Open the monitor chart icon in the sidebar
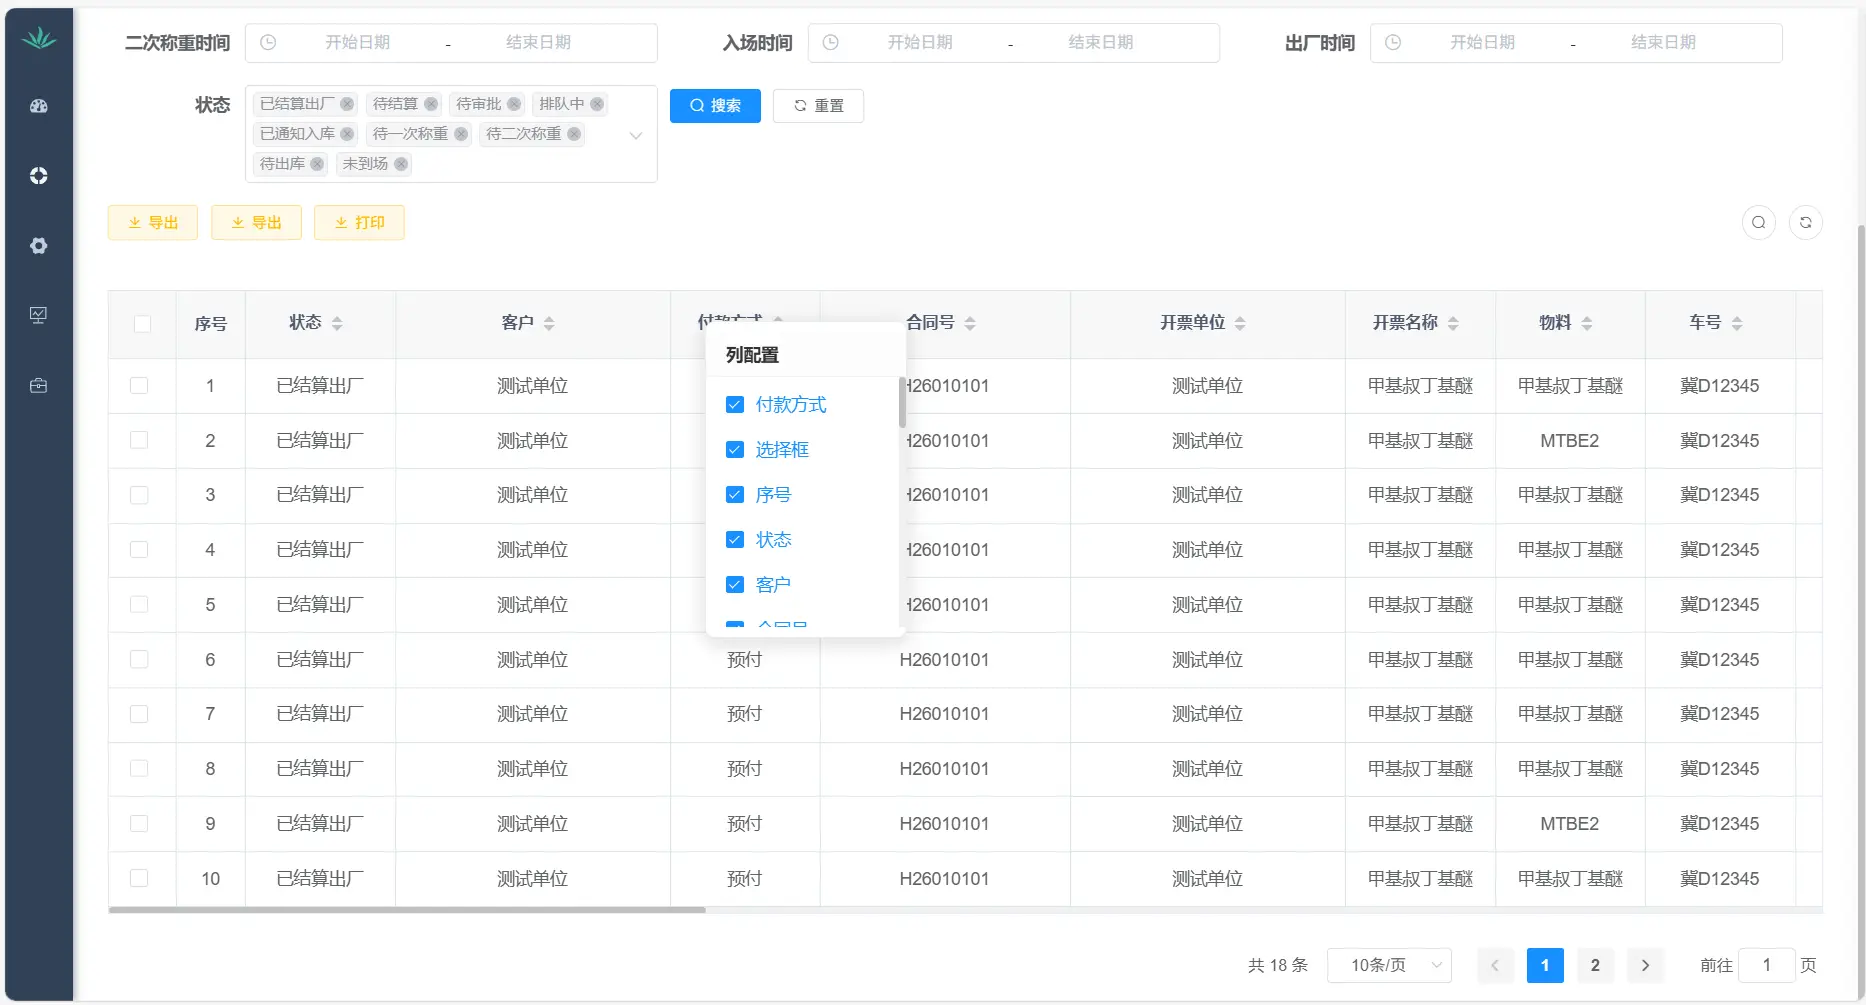The image size is (1866, 1005). click(x=39, y=316)
